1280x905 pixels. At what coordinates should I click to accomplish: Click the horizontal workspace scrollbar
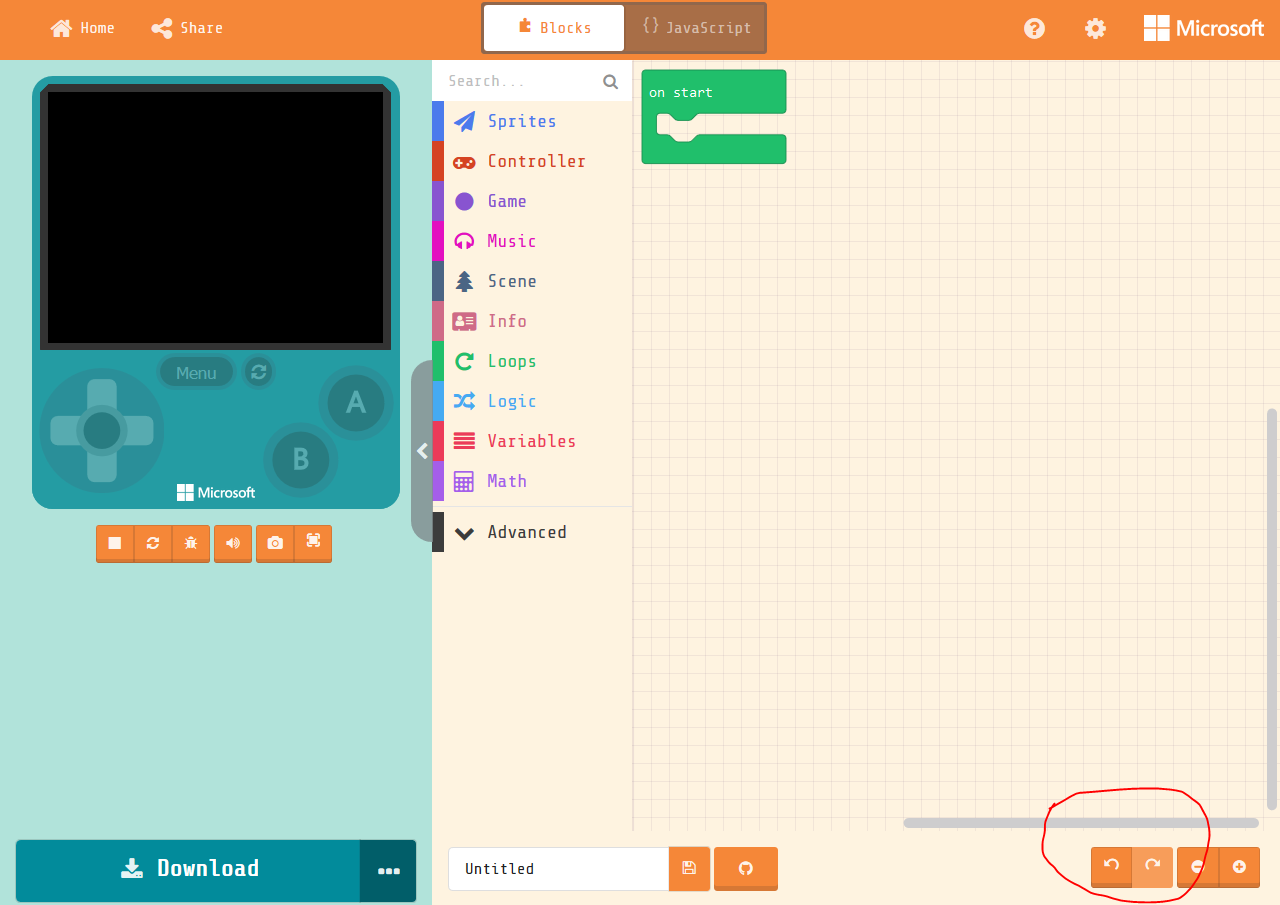tap(1081, 823)
